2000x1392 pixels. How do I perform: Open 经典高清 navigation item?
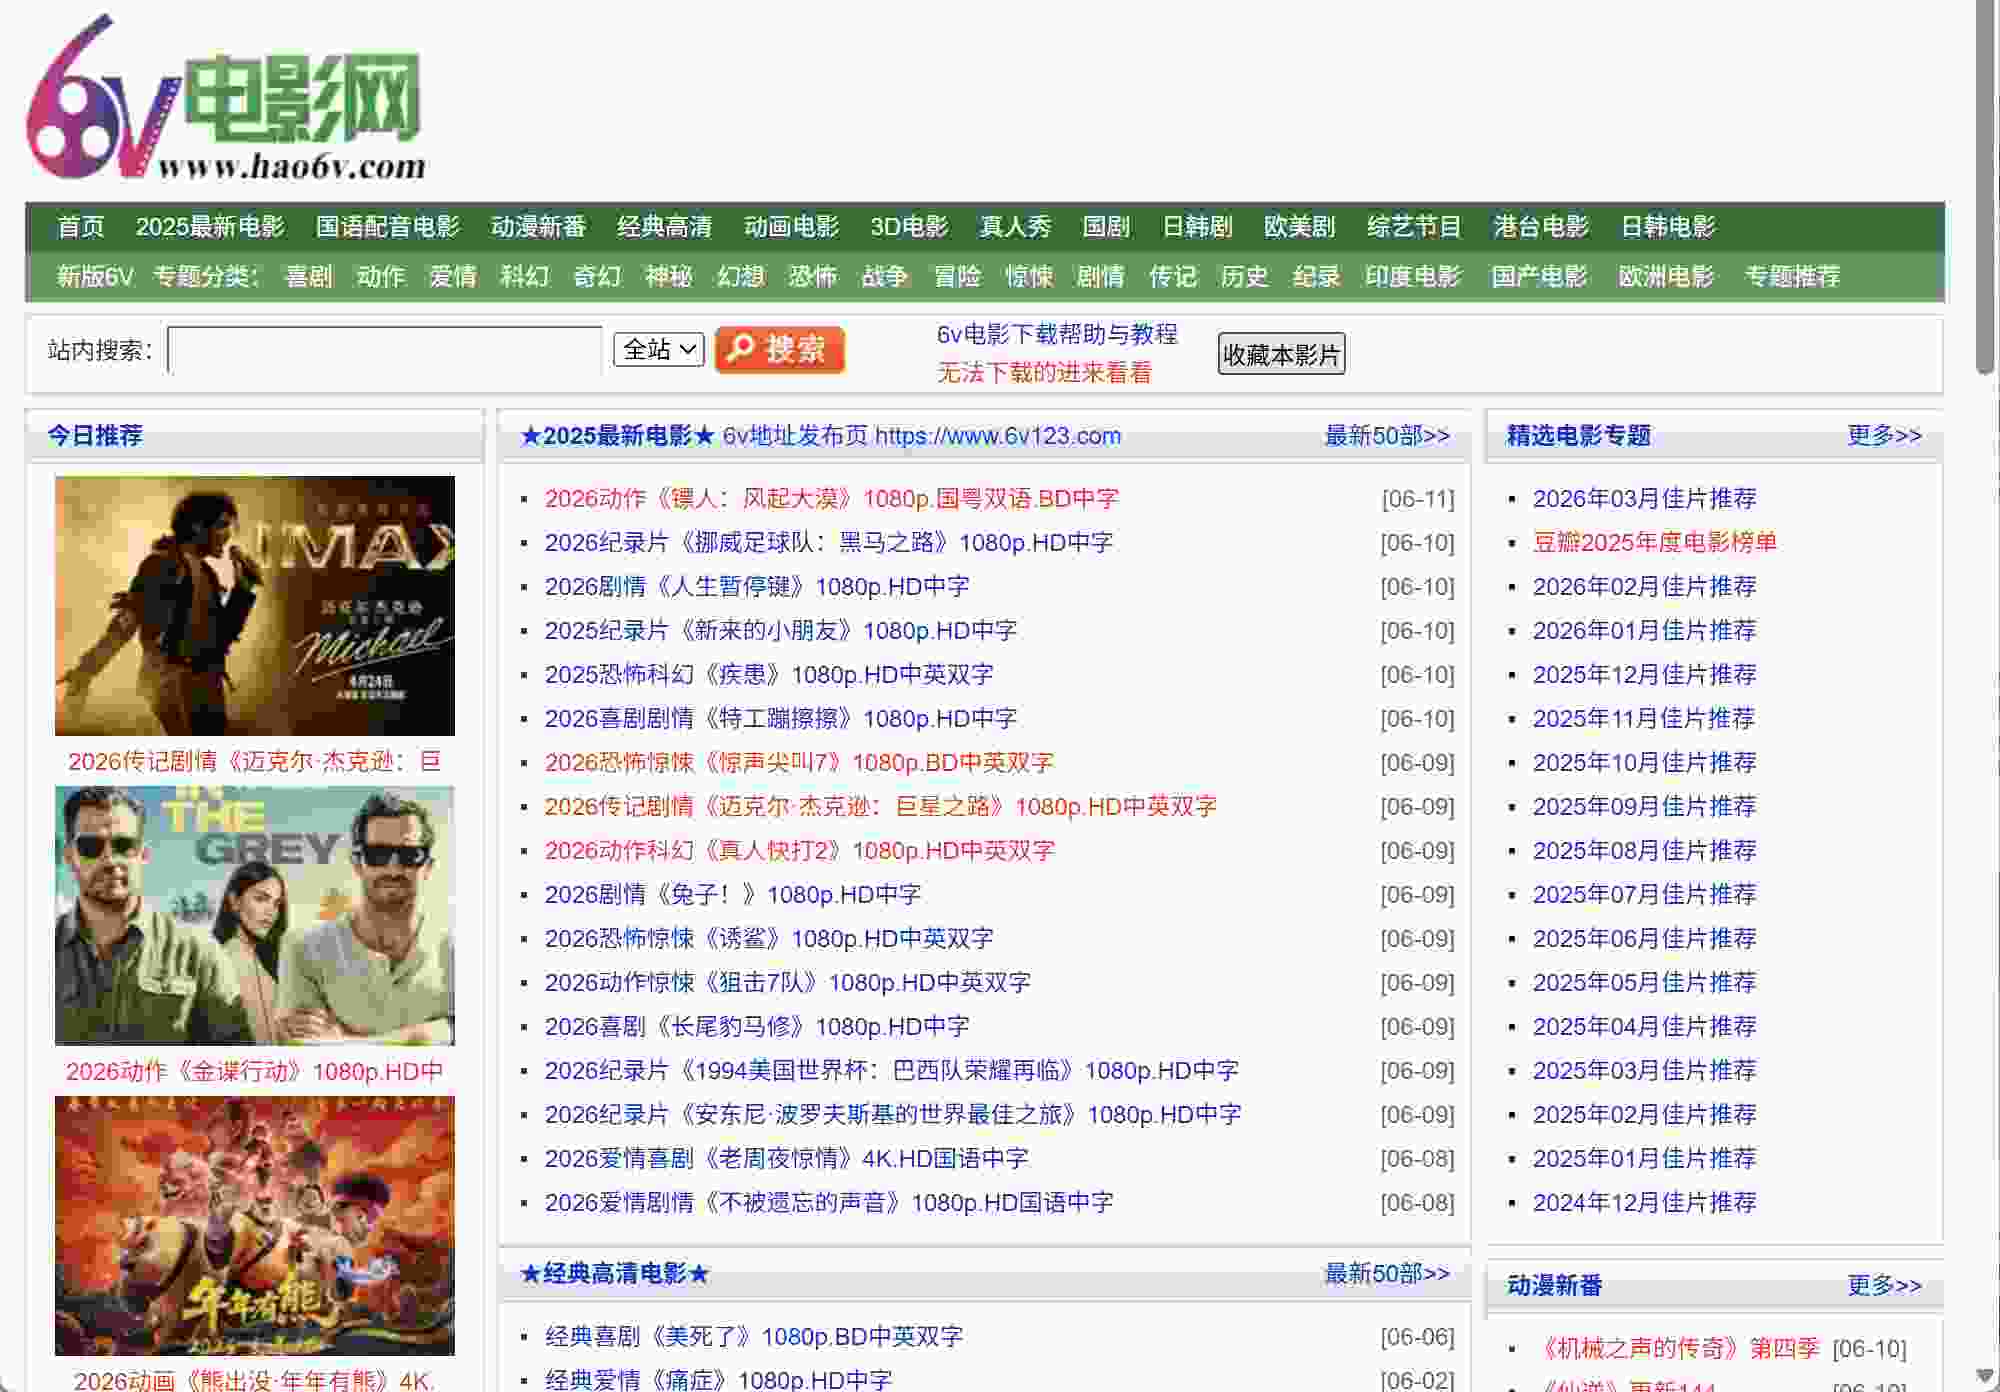tap(664, 227)
